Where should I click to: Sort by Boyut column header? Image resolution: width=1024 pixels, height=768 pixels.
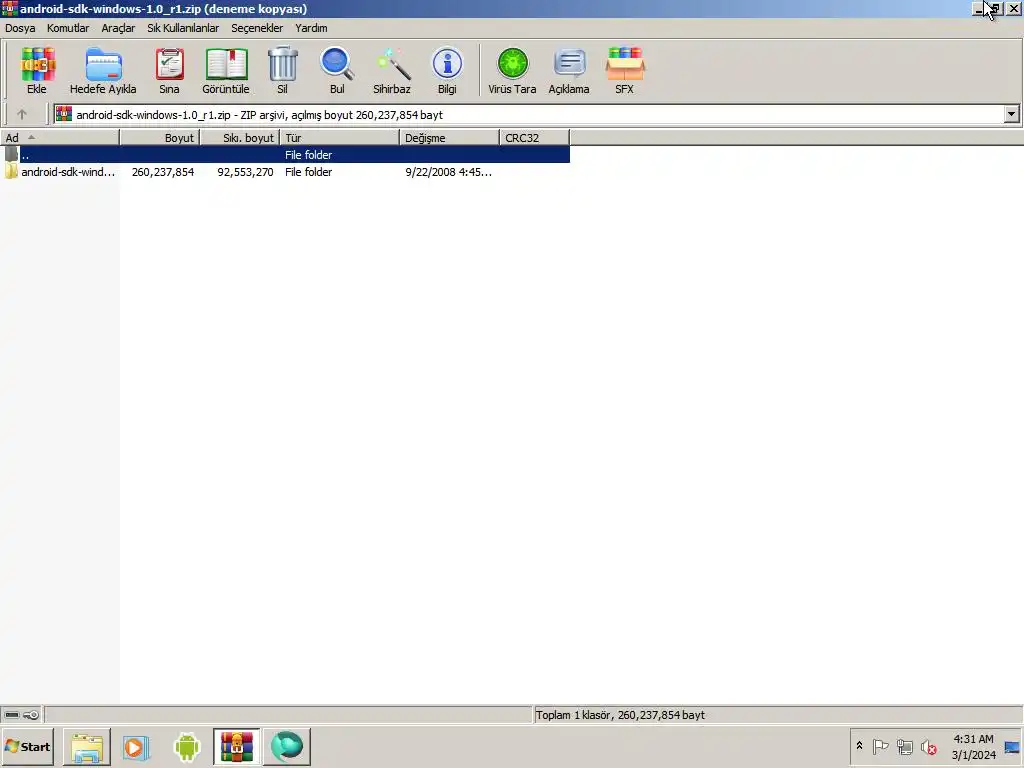point(160,138)
